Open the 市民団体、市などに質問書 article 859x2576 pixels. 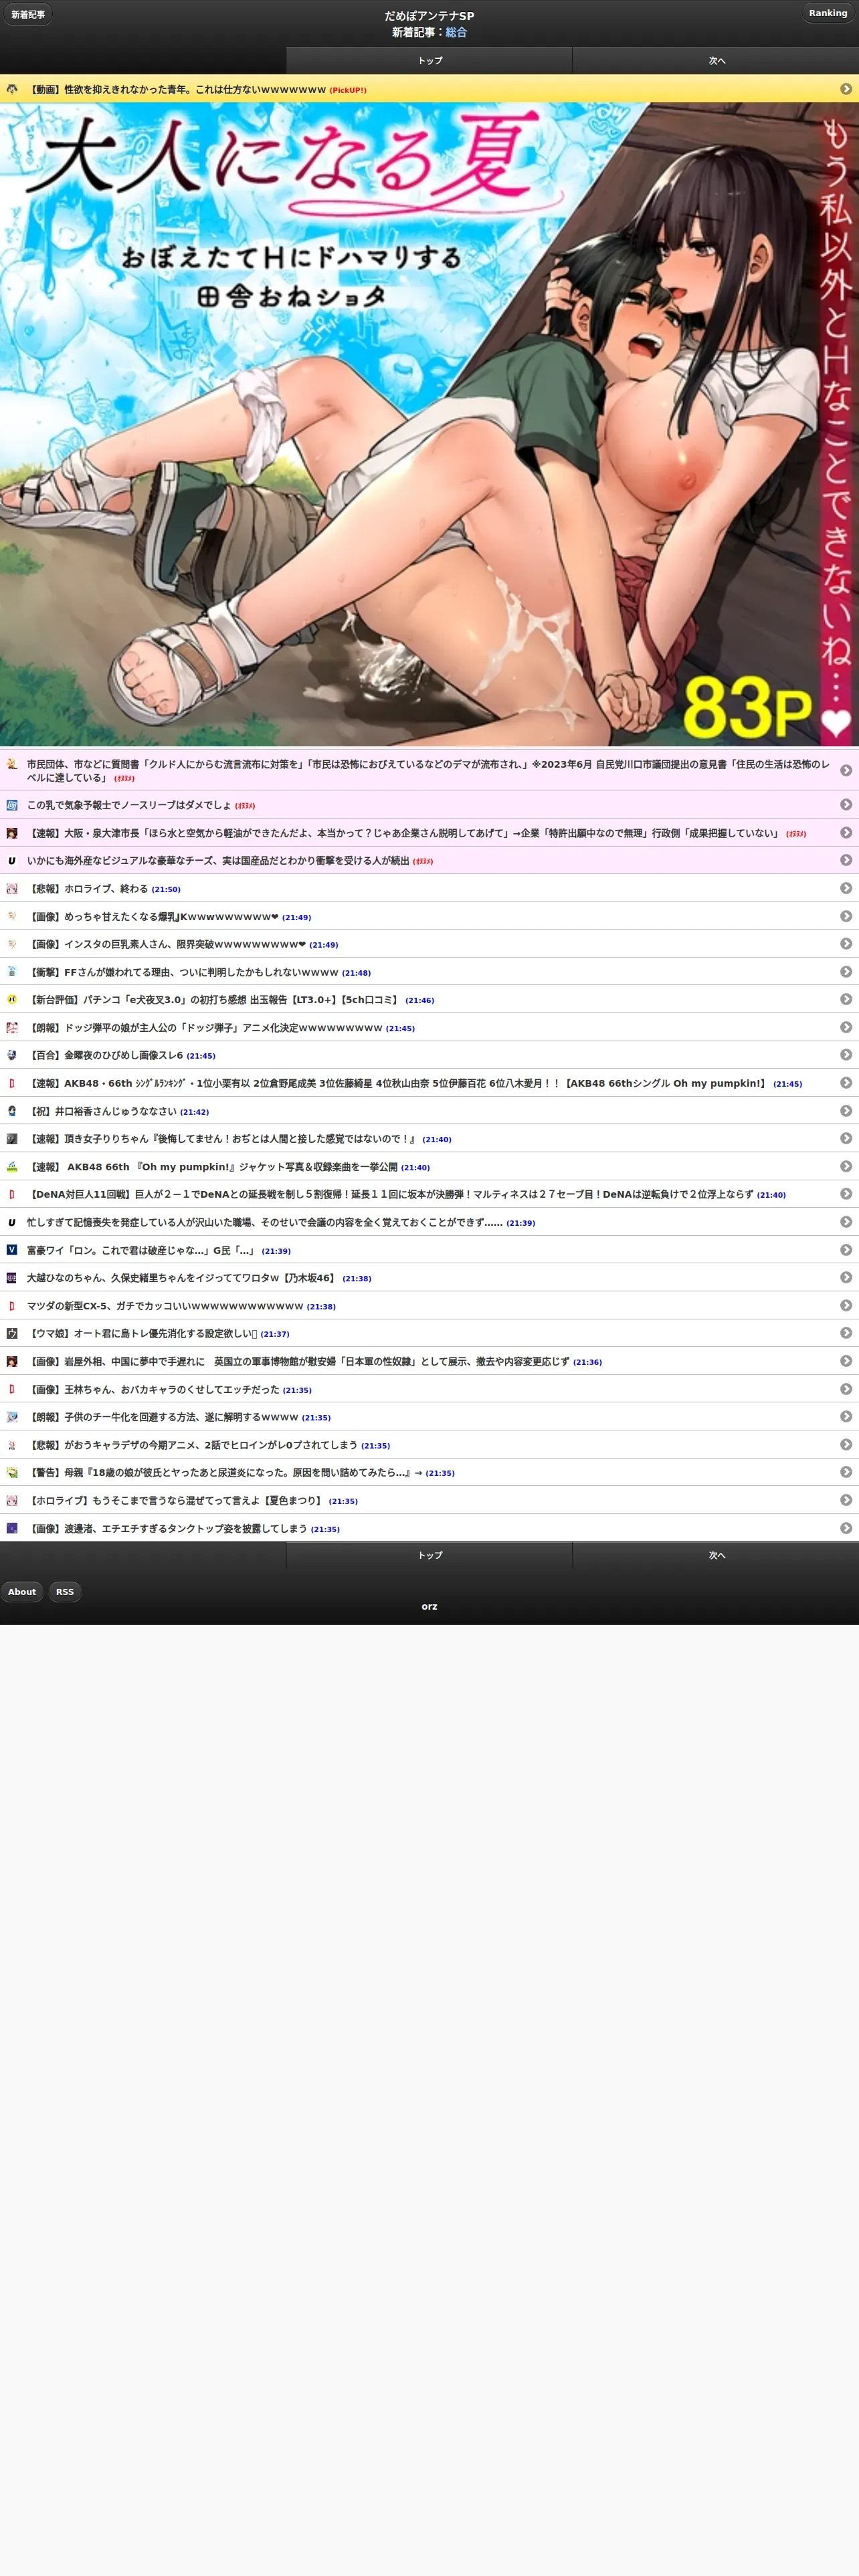coord(428,770)
